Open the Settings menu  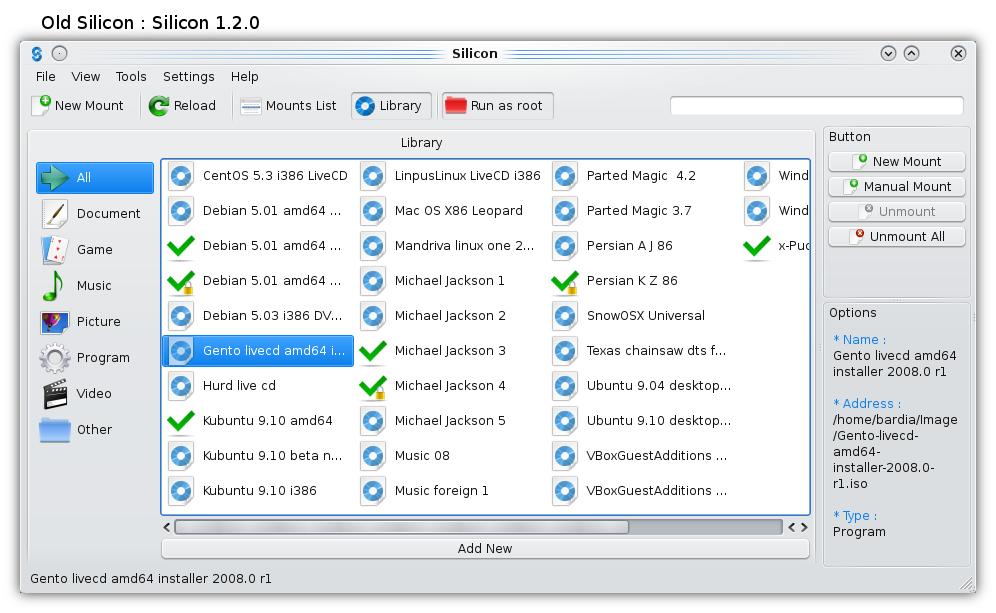pos(189,76)
